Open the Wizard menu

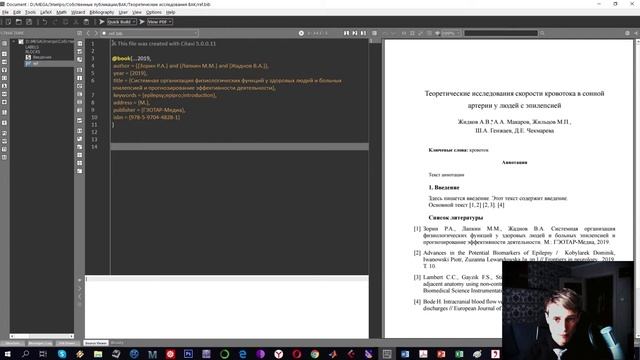(x=78, y=12)
